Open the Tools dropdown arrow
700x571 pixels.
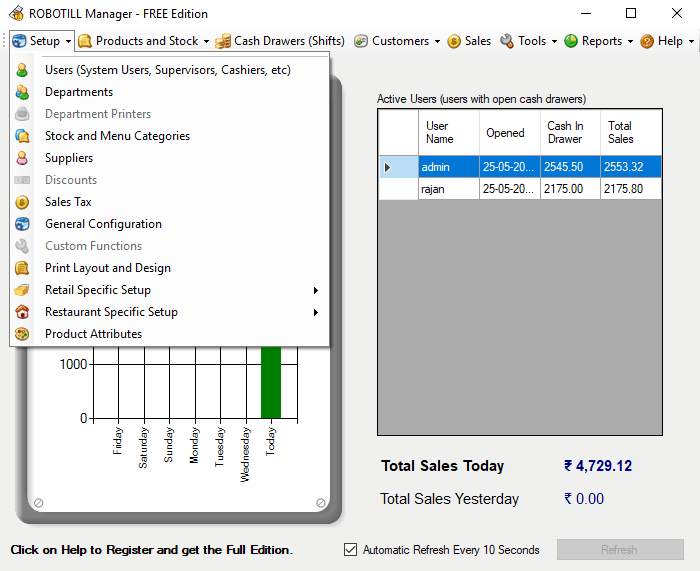point(554,42)
